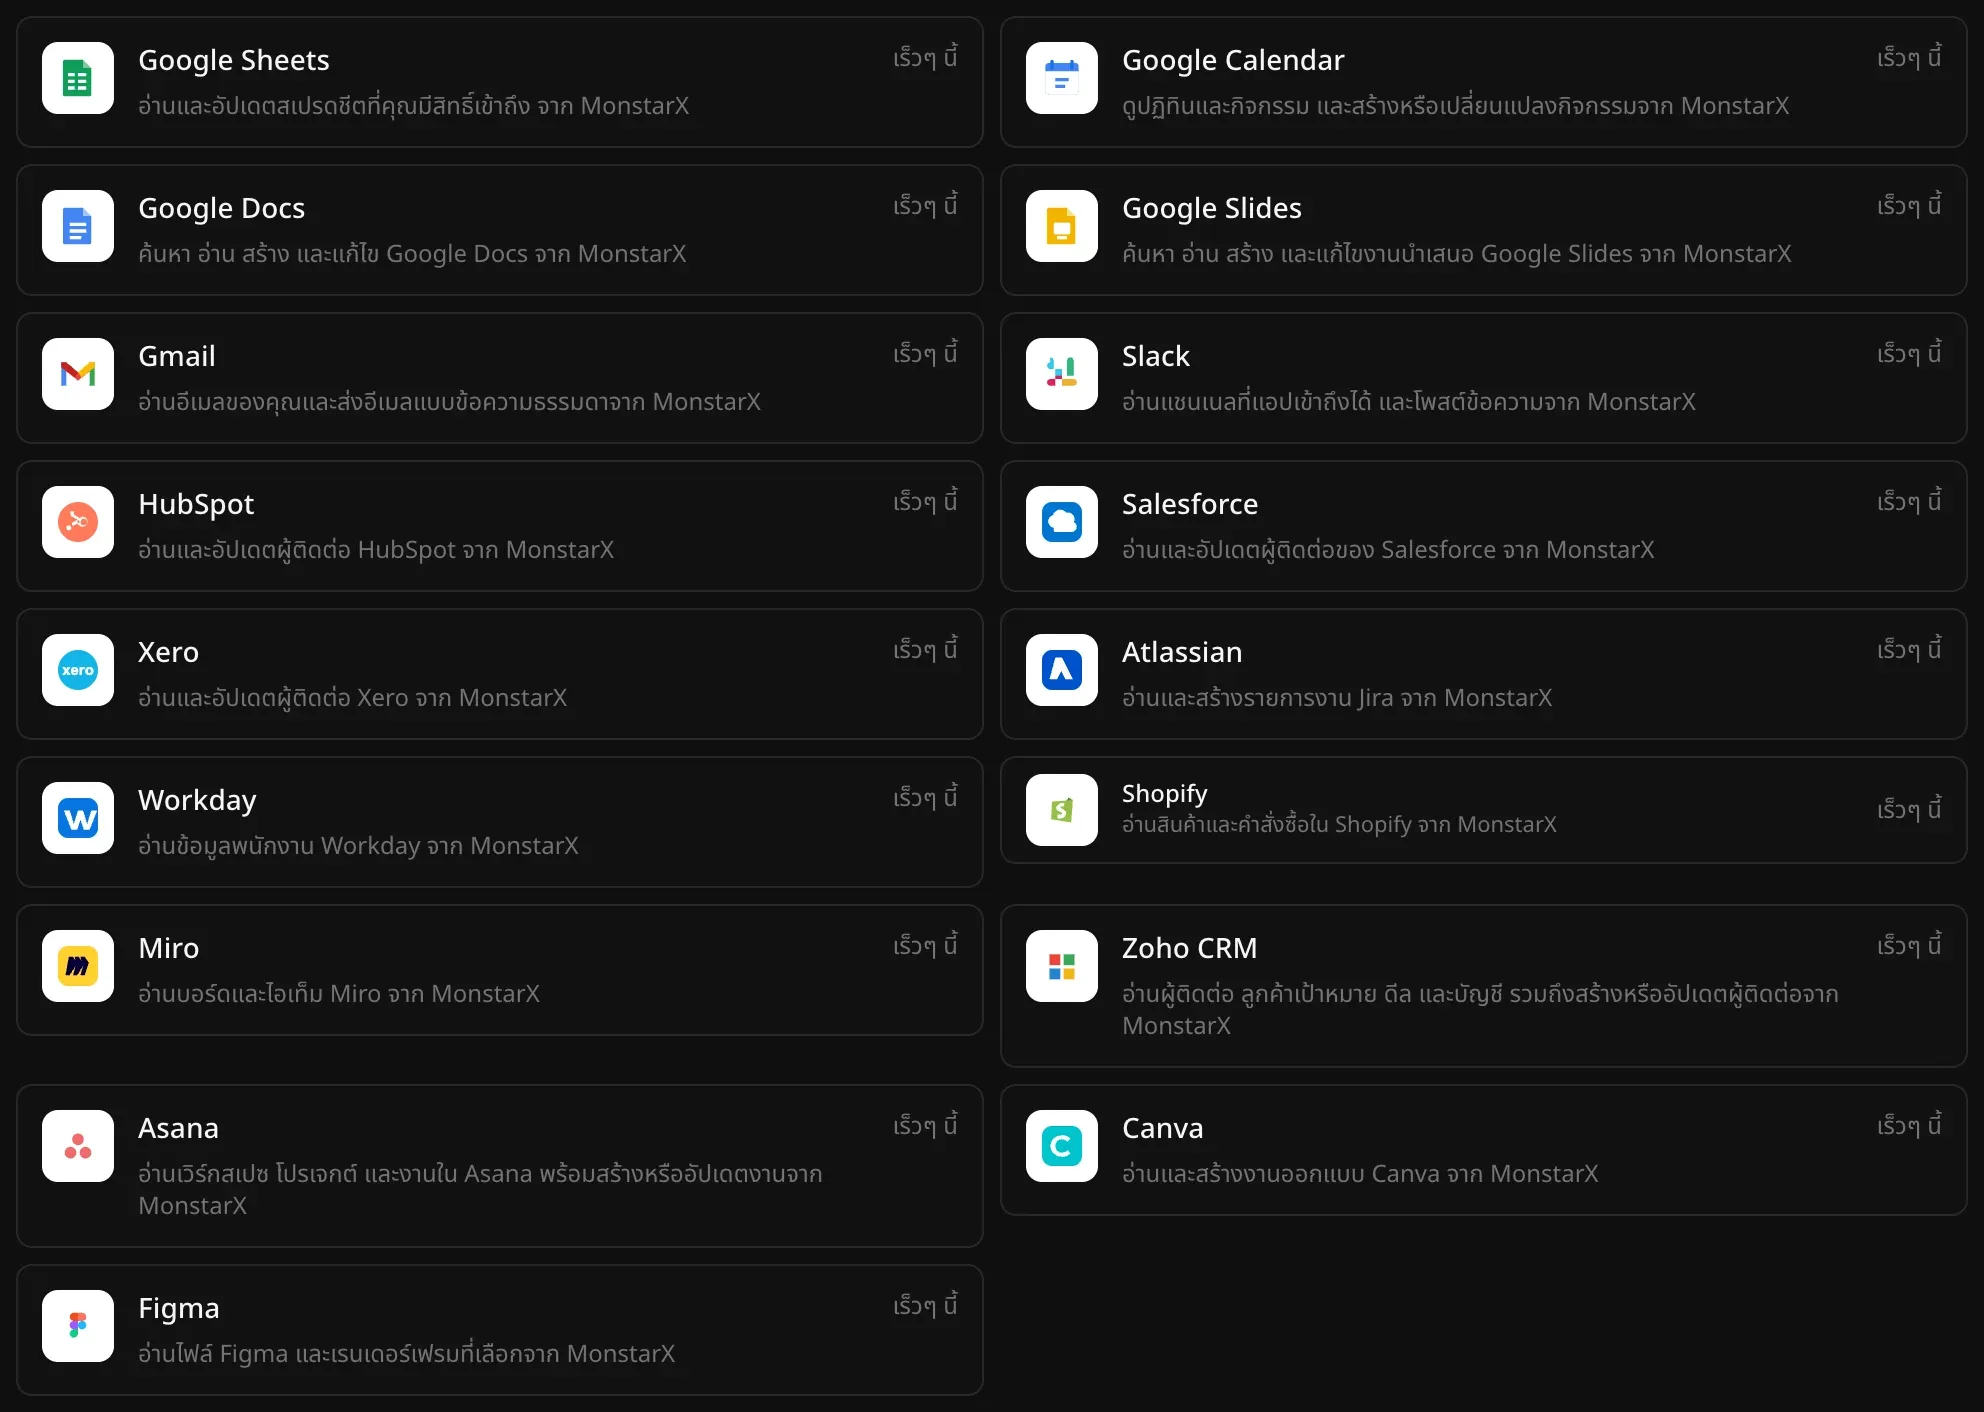Click the Gmail envelope icon
The image size is (1984, 1412).
click(x=78, y=374)
